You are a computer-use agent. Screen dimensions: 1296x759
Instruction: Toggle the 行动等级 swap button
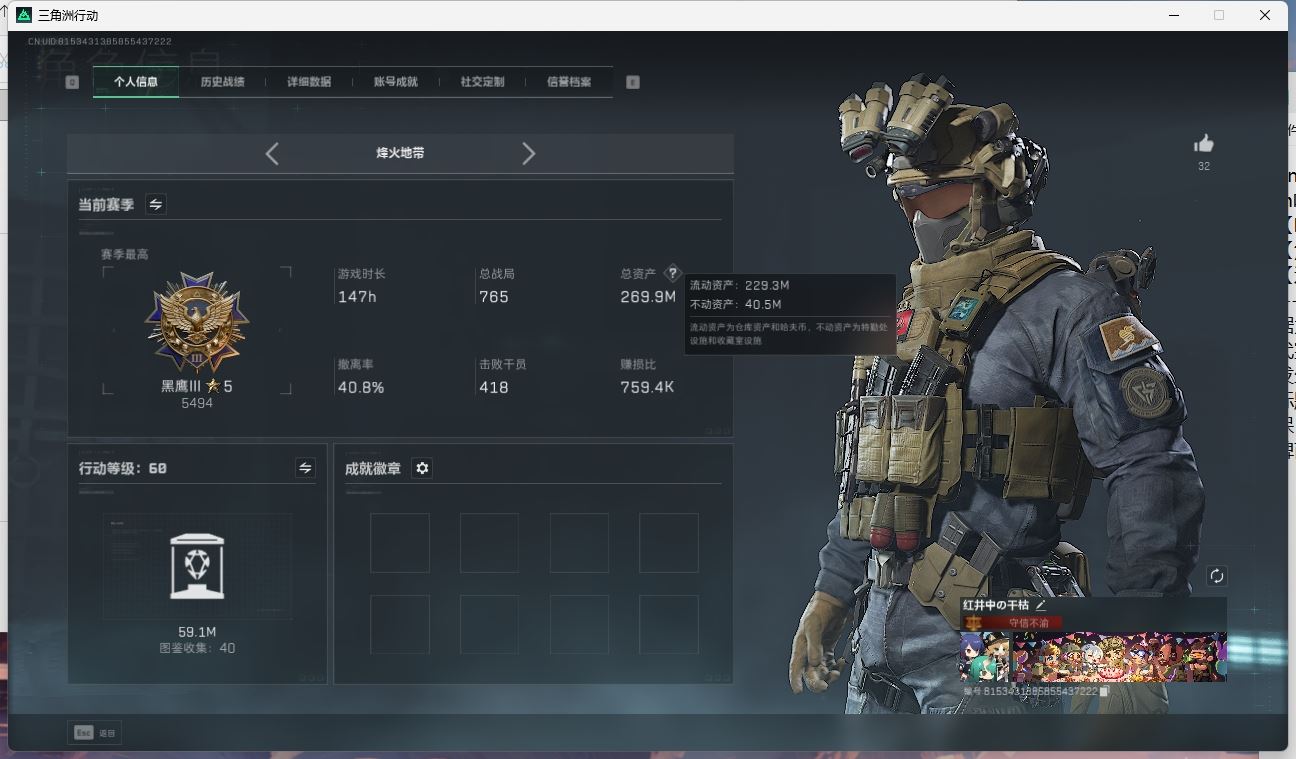305,468
